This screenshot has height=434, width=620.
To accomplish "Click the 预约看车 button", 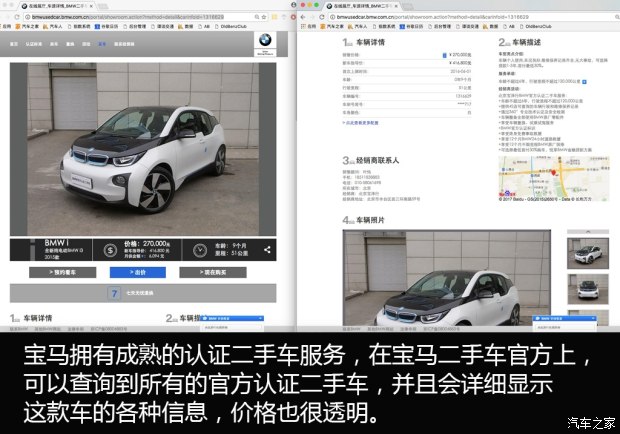I will [x=62, y=272].
